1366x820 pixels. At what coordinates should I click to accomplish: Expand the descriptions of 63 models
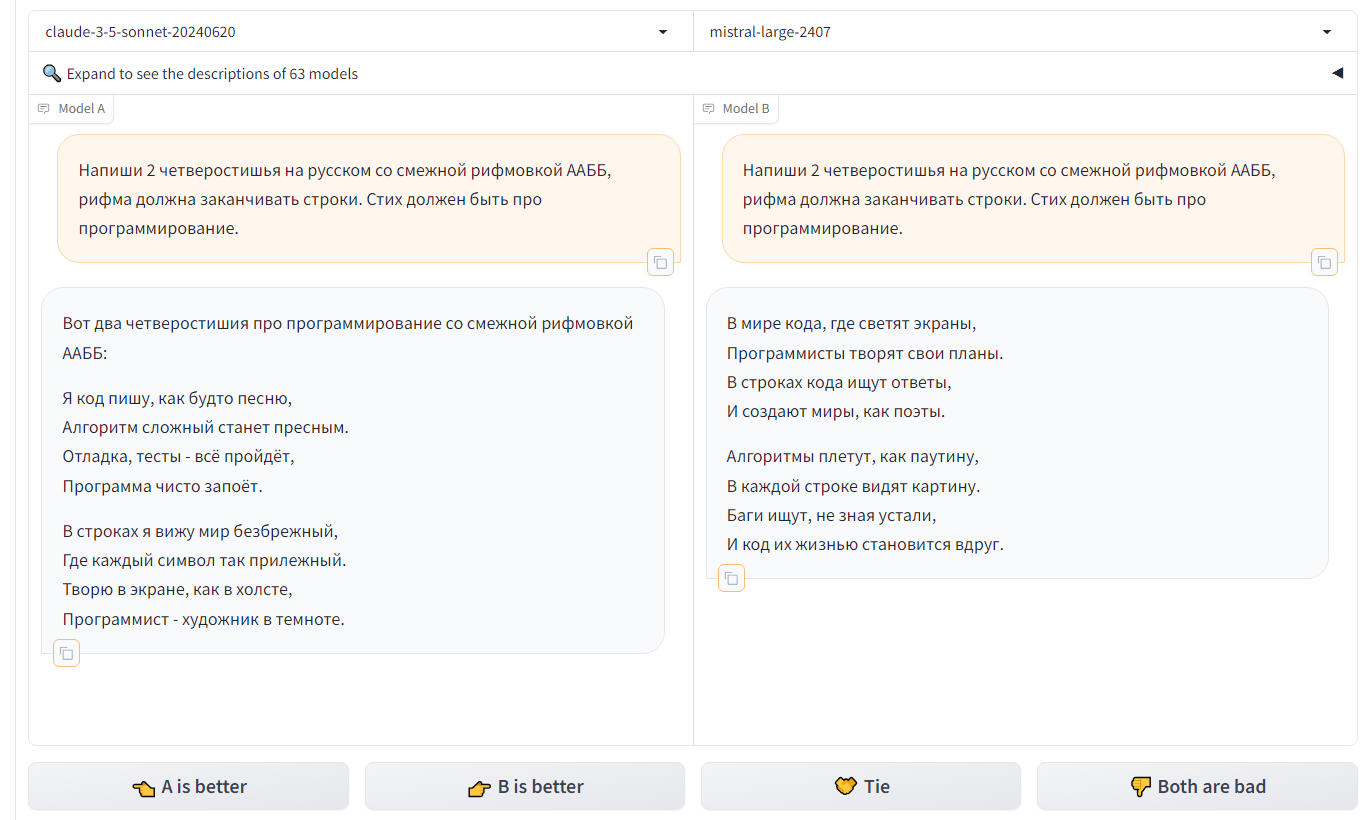click(x=212, y=73)
